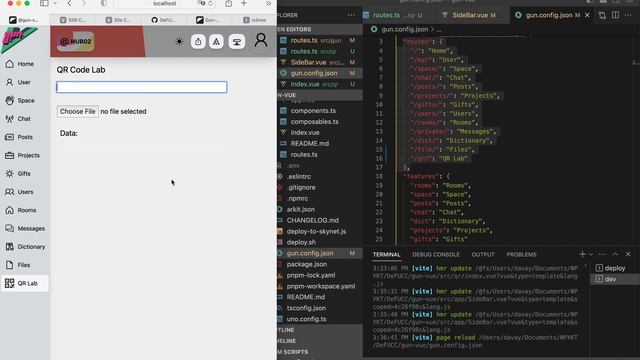This screenshot has width=640, height=360.
Task: Switch to the Debug Console panel tab
Action: coord(436,254)
